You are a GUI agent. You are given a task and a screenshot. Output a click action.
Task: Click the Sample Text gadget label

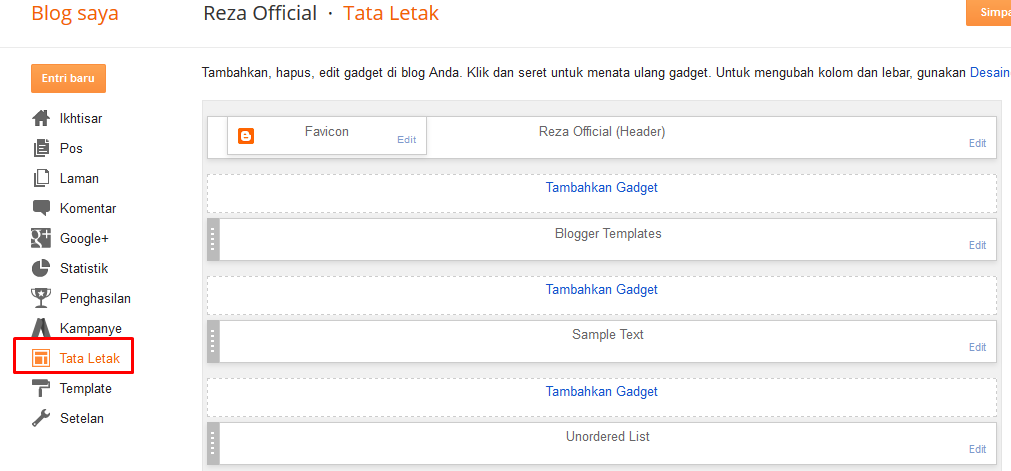608,335
